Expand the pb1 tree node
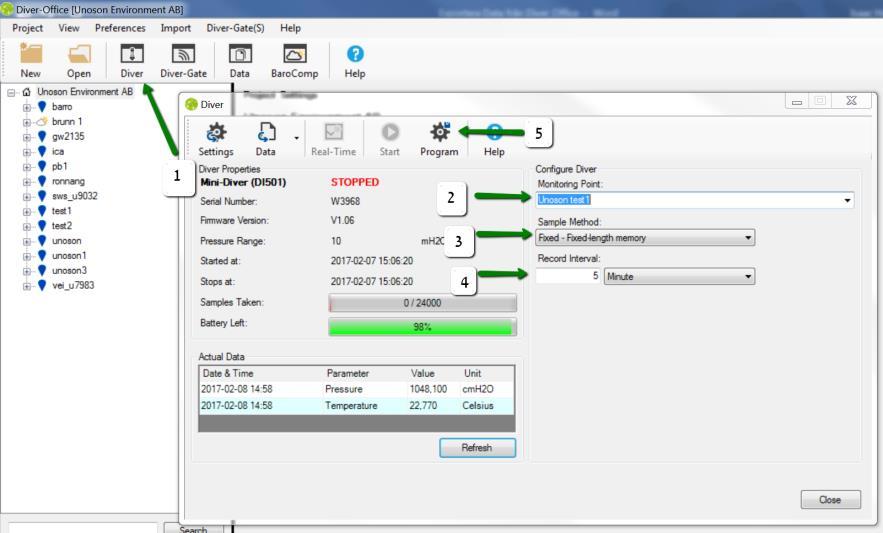The height and width of the screenshot is (533, 883). [x=26, y=167]
